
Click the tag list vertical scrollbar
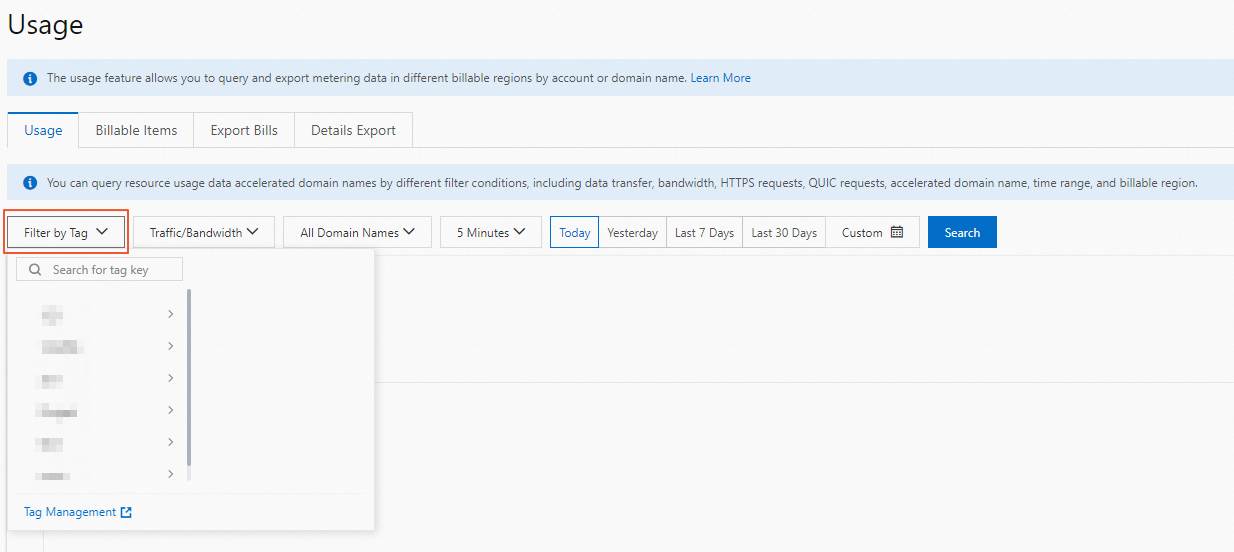pyautogui.click(x=189, y=378)
